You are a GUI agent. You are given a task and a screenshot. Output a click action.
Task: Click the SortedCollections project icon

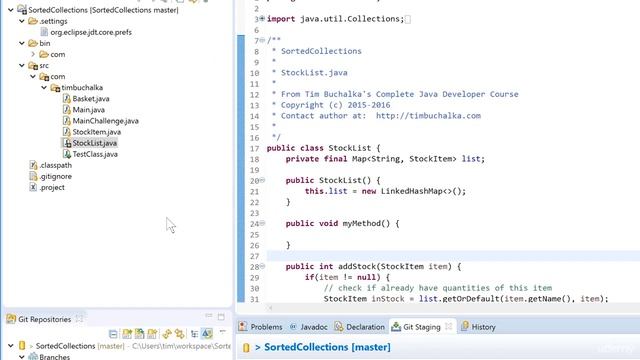click(22, 9)
